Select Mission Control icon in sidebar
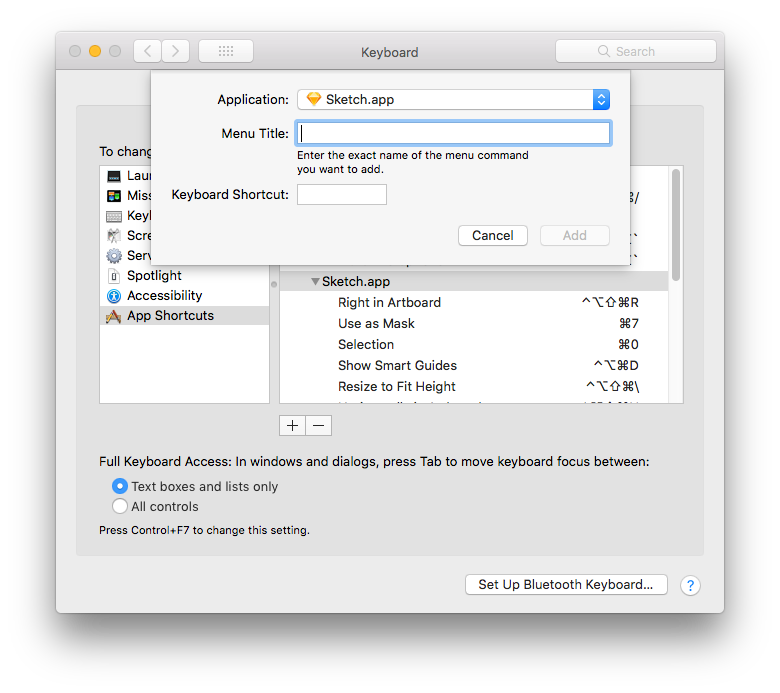This screenshot has height=693, width=780. (x=114, y=196)
